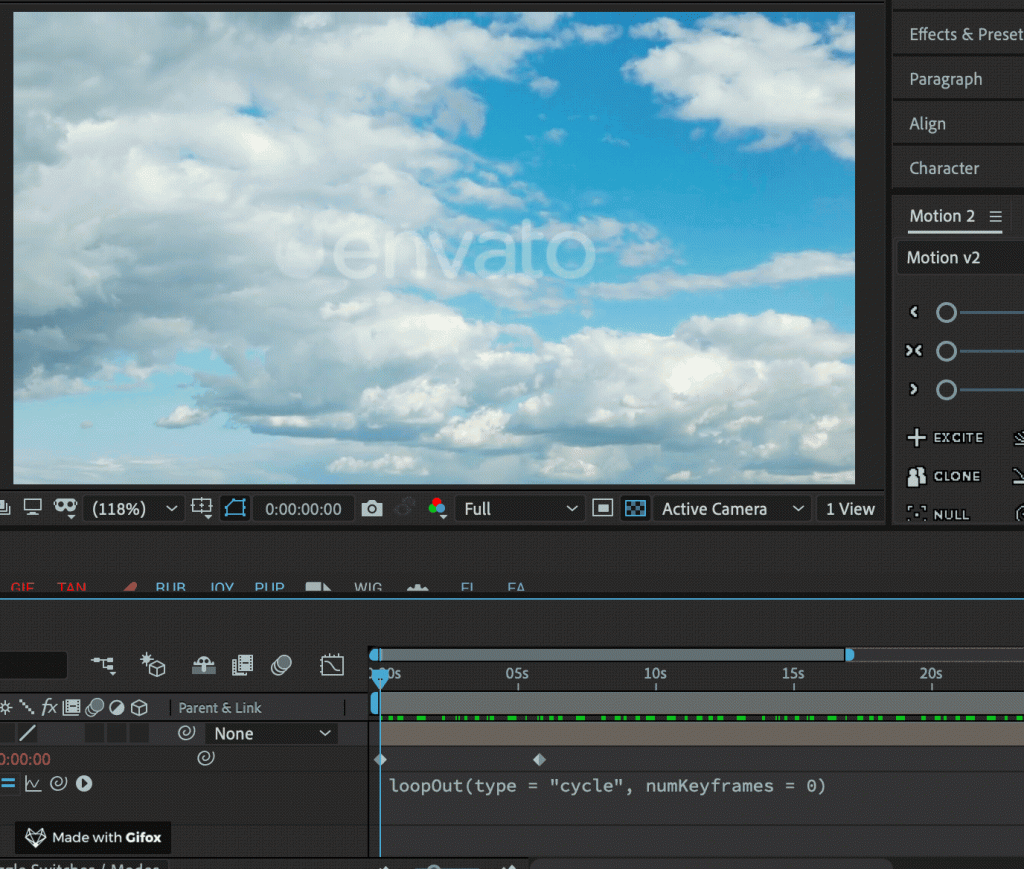
Task: Expand the parent None dropdown
Action: tap(272, 734)
